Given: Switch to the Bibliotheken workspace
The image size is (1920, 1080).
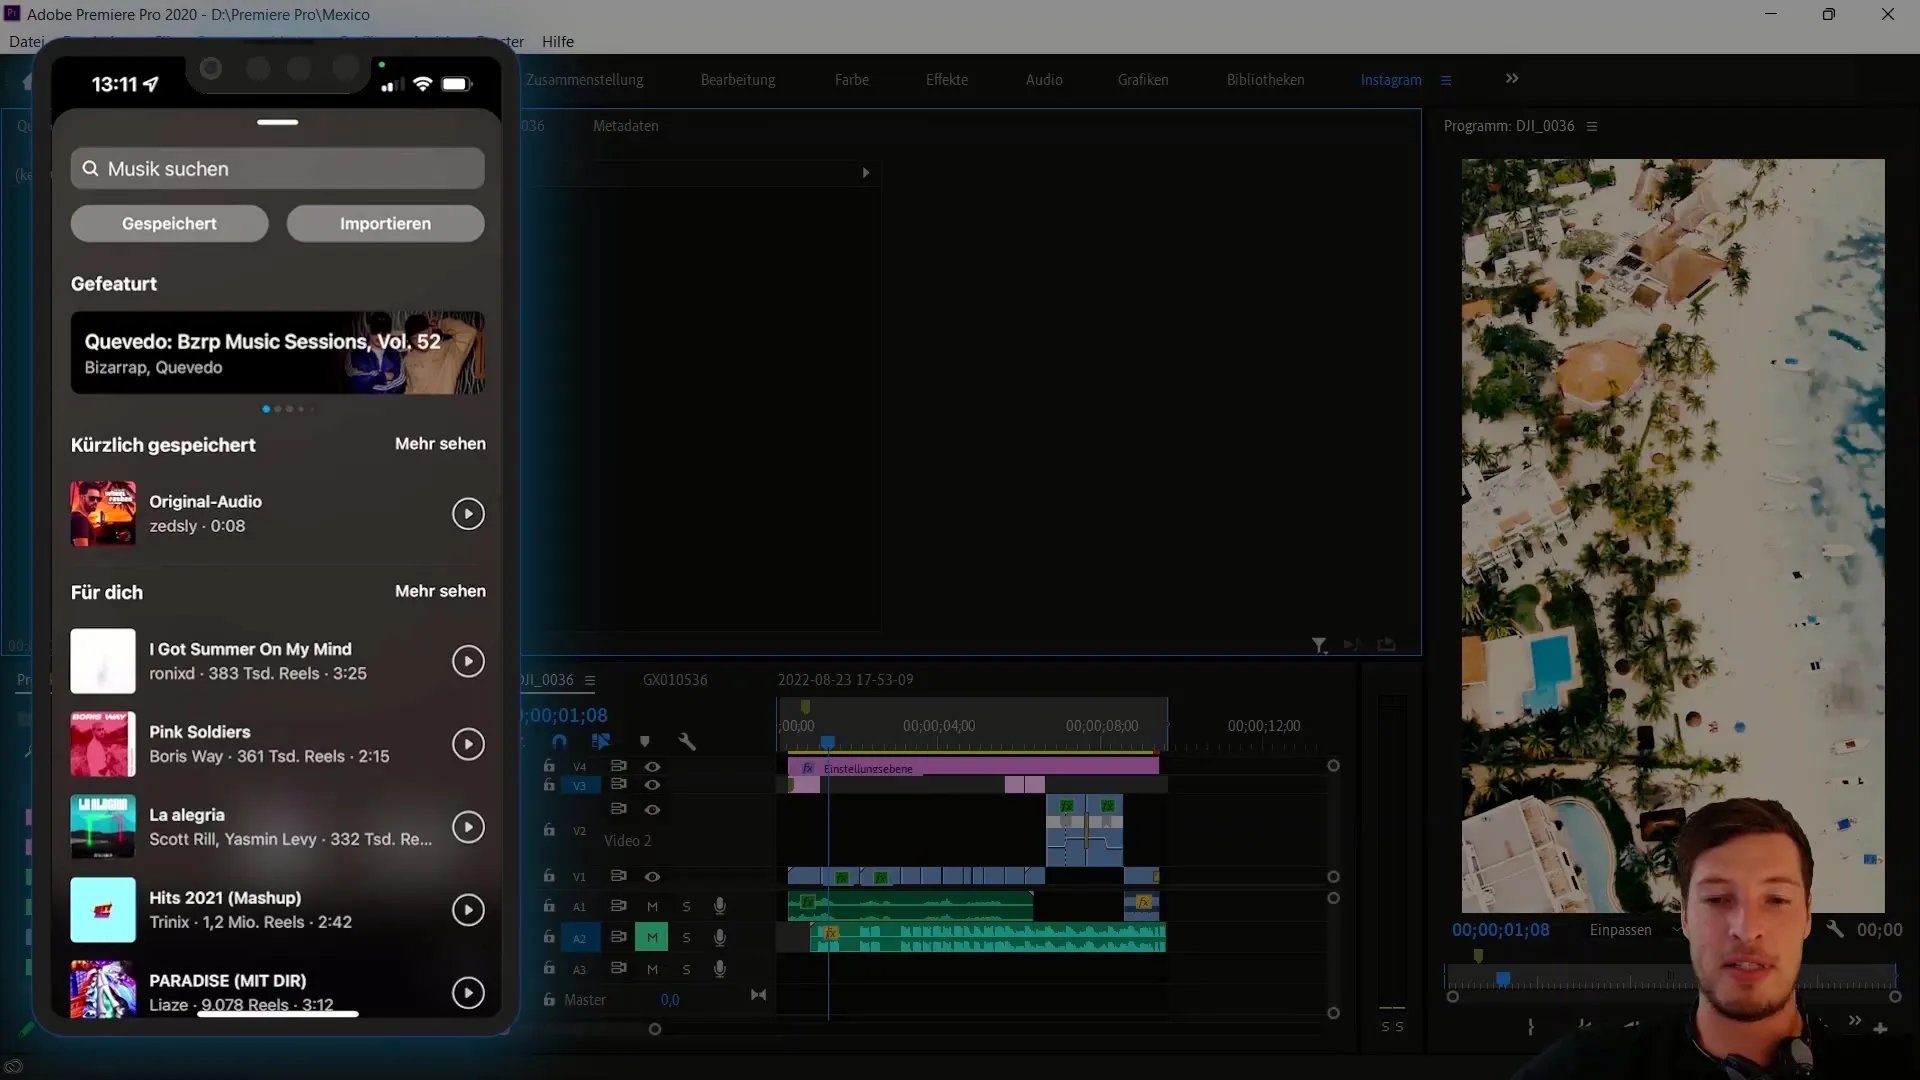Looking at the screenshot, I should click(1266, 80).
